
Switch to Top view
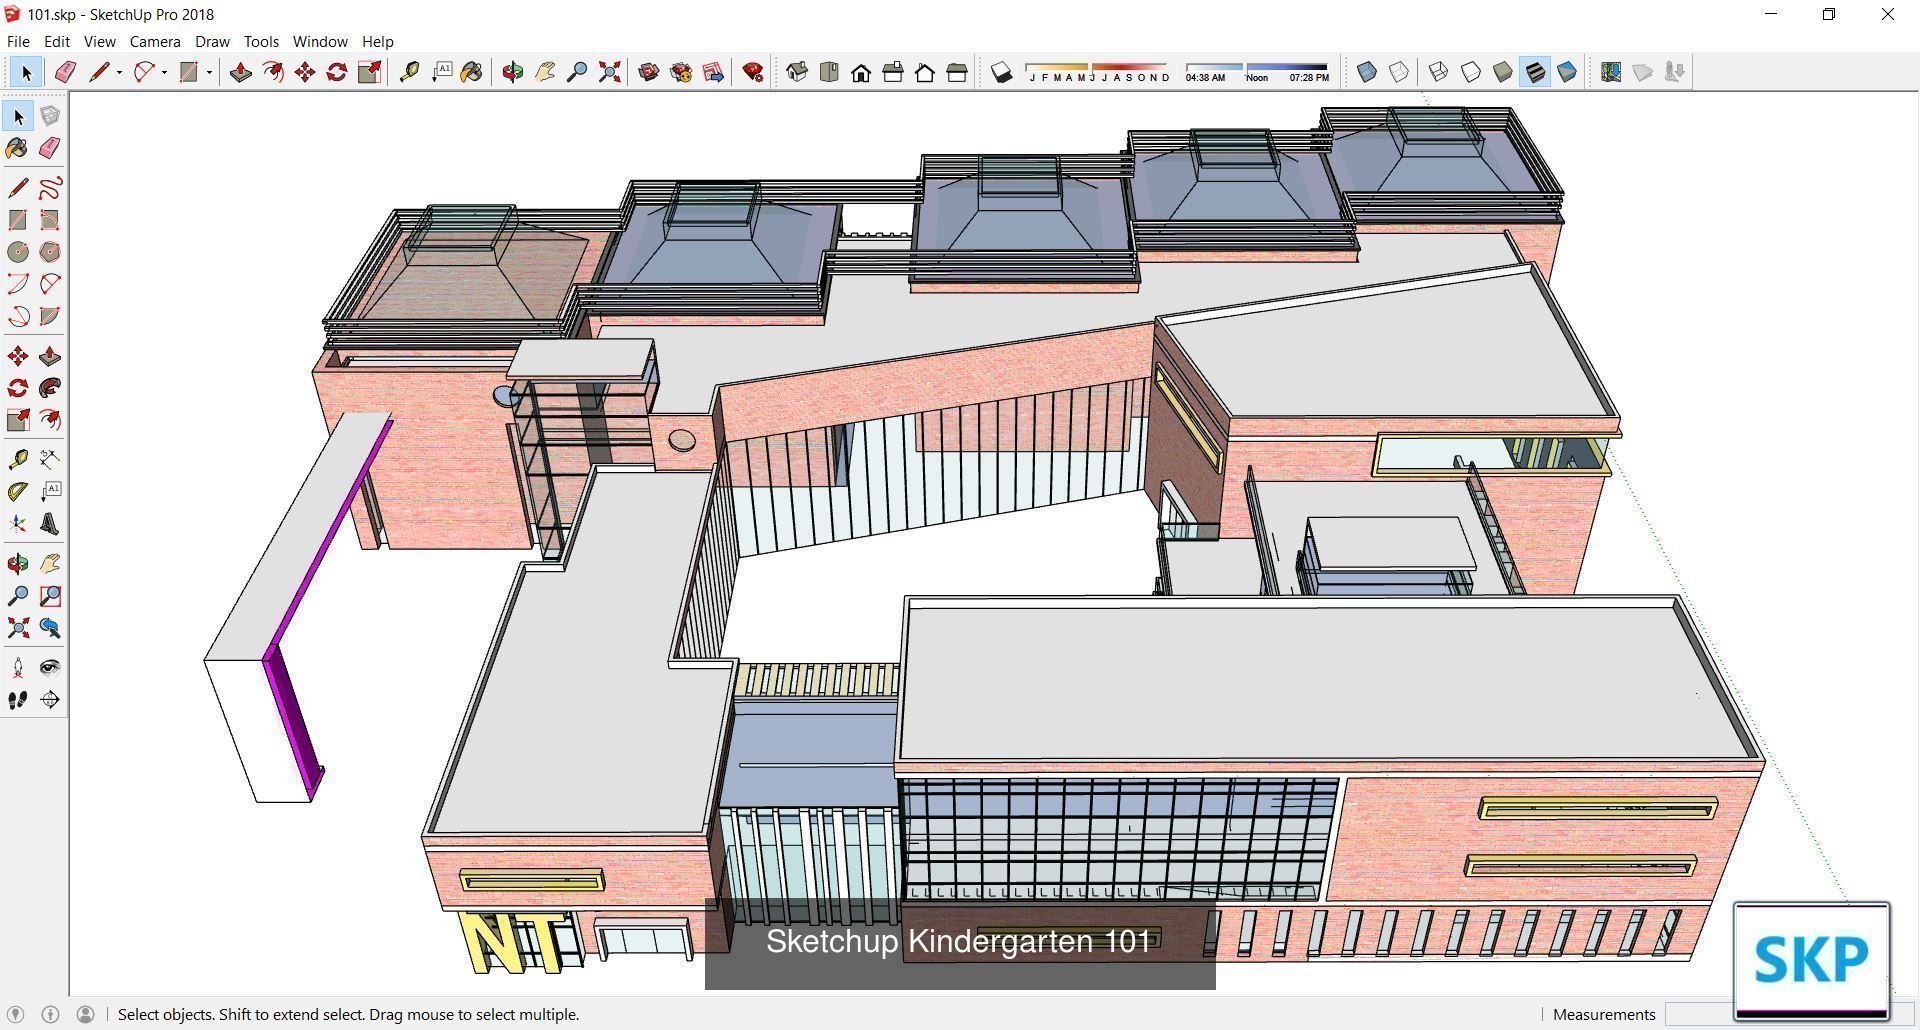coord(829,72)
